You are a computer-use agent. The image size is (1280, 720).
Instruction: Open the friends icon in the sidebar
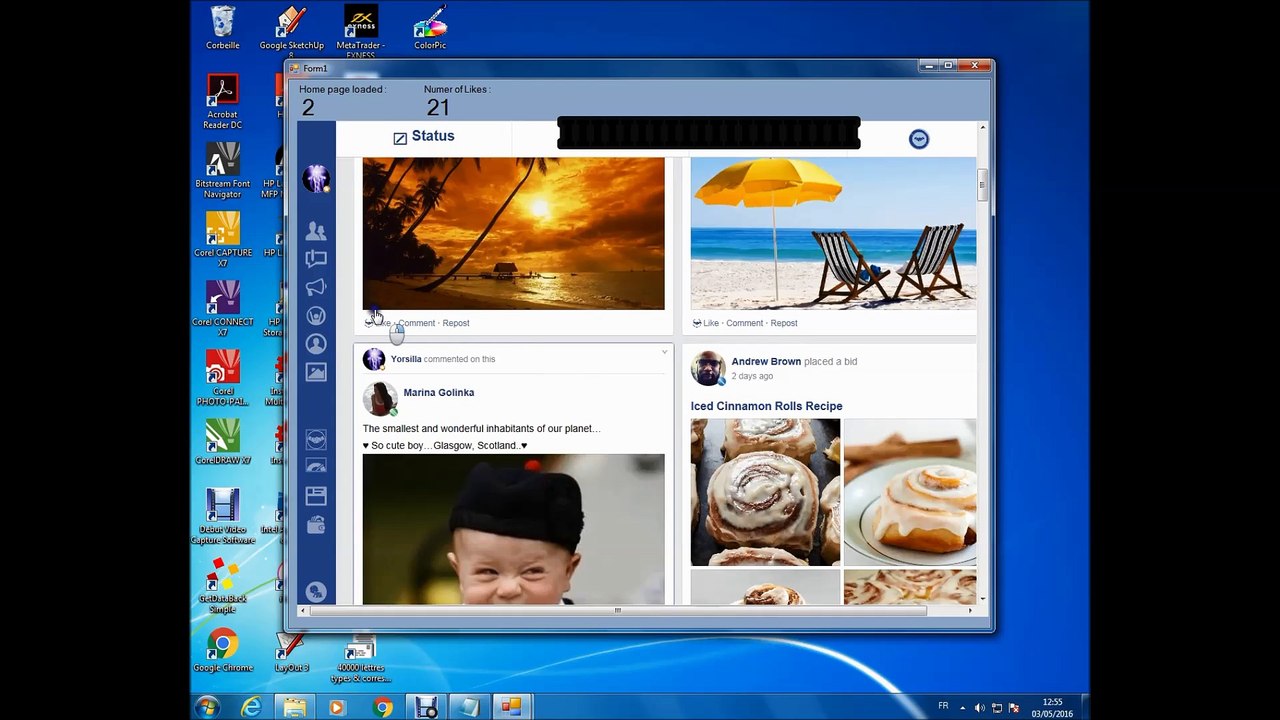pos(316,231)
